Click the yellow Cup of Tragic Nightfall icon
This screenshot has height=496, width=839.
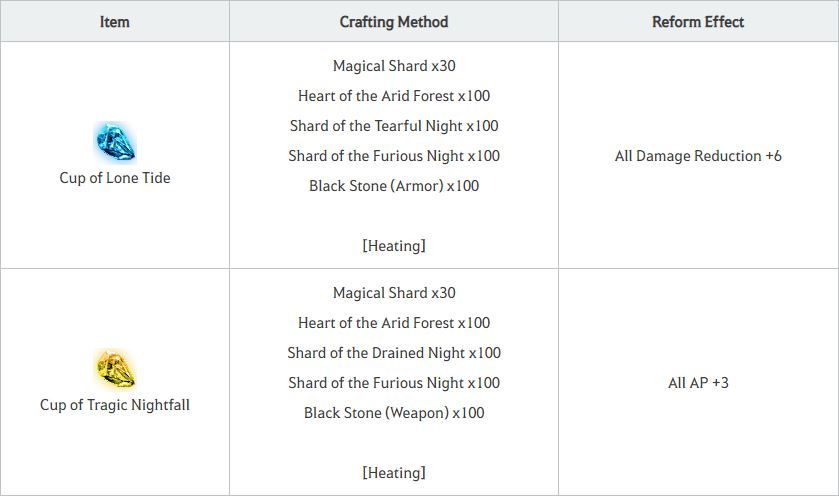(115, 370)
